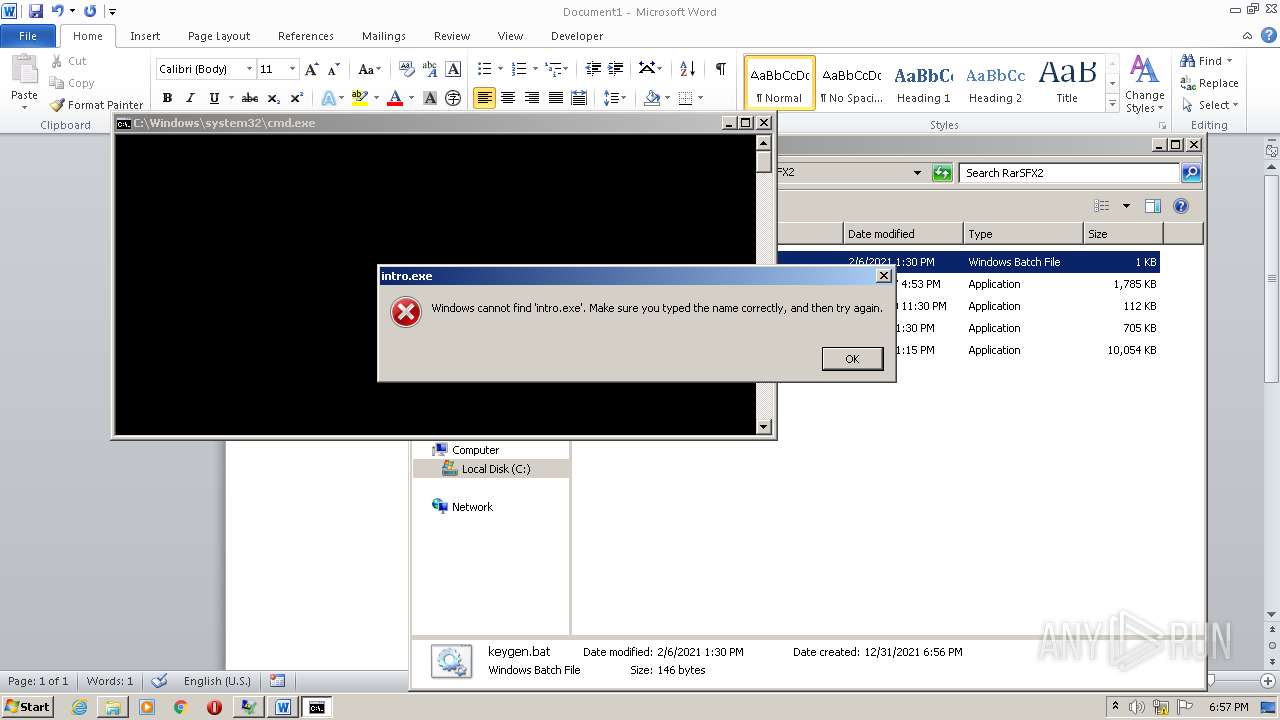Open the References tab

pyautogui.click(x=306, y=36)
